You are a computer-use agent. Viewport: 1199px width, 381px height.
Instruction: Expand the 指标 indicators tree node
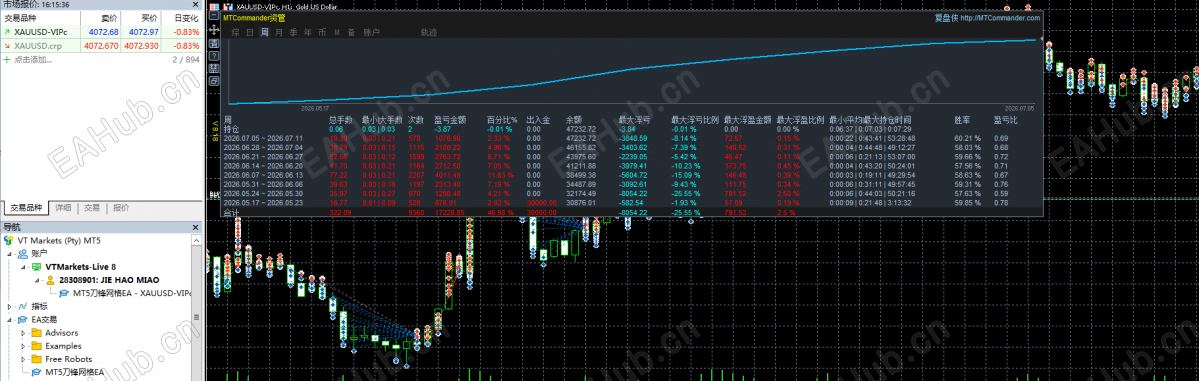(9, 306)
